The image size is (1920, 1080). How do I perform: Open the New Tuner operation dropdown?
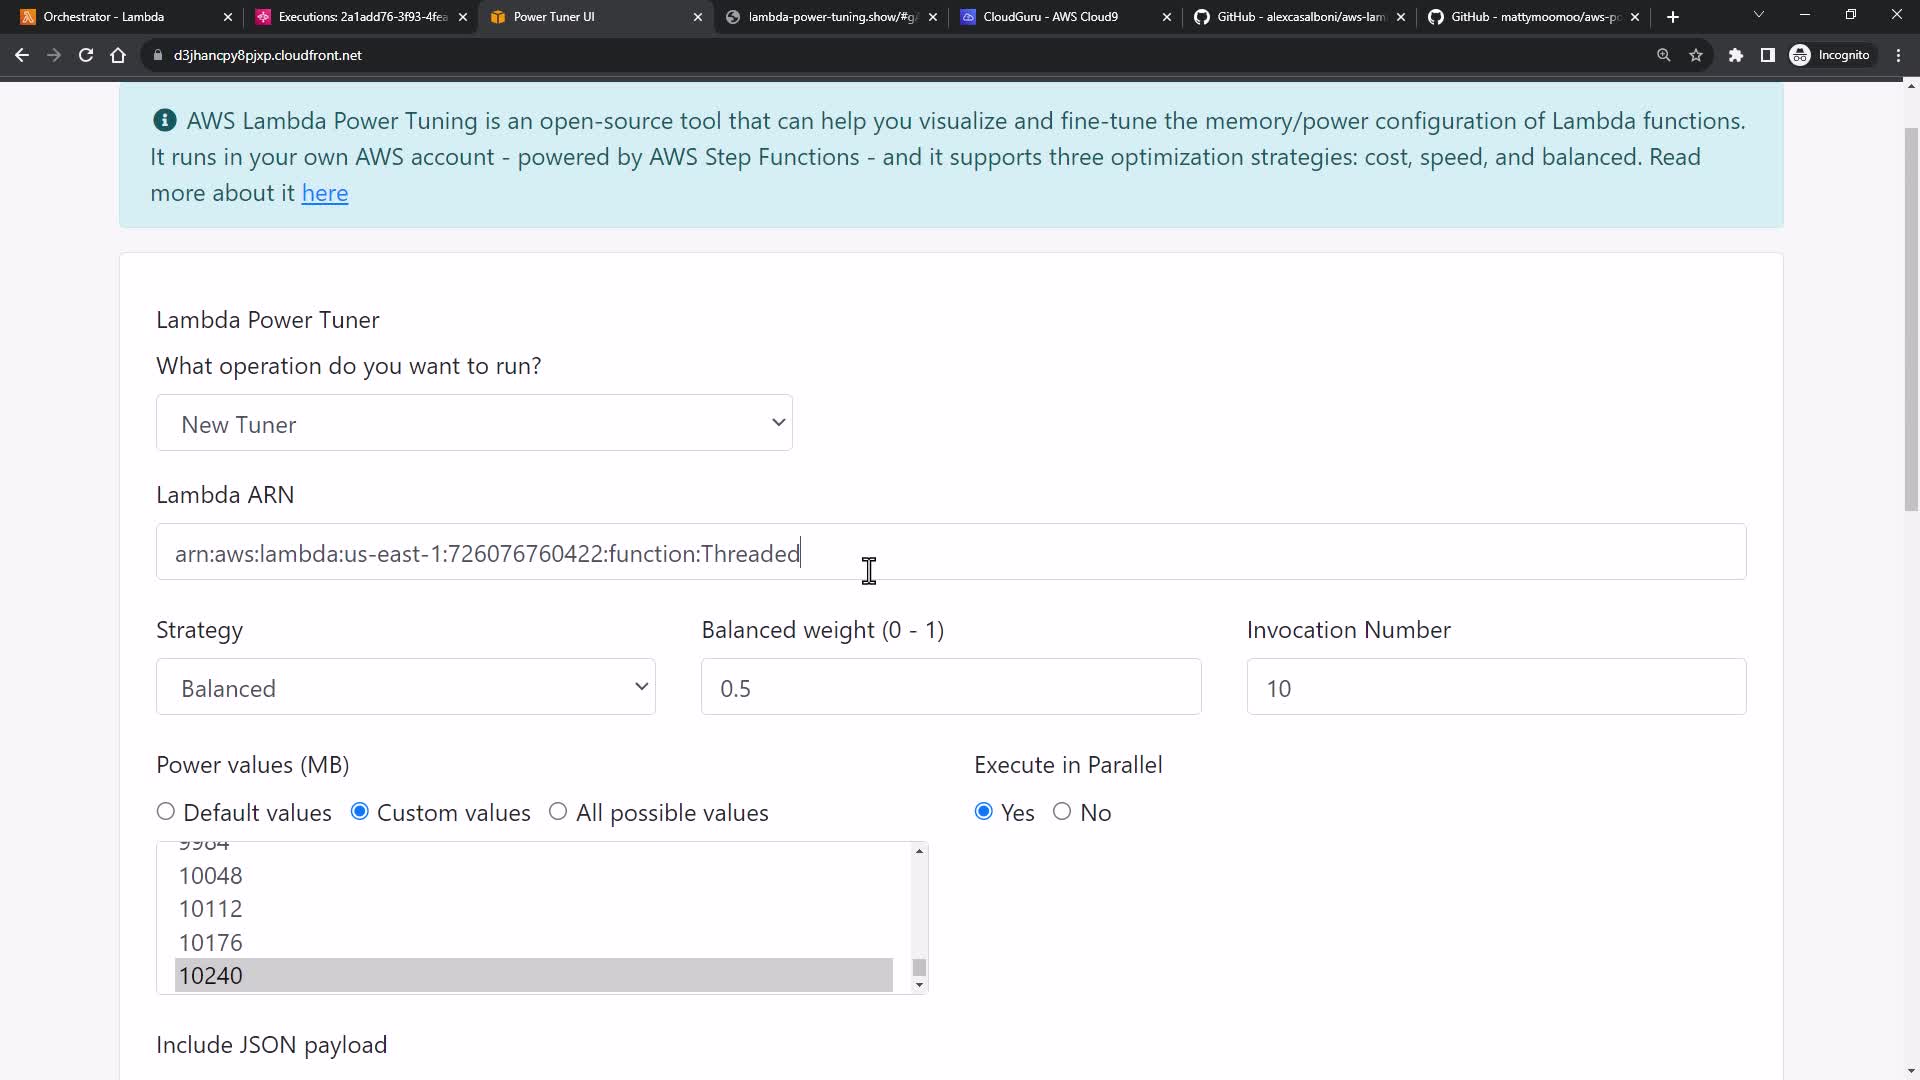pyautogui.click(x=474, y=423)
